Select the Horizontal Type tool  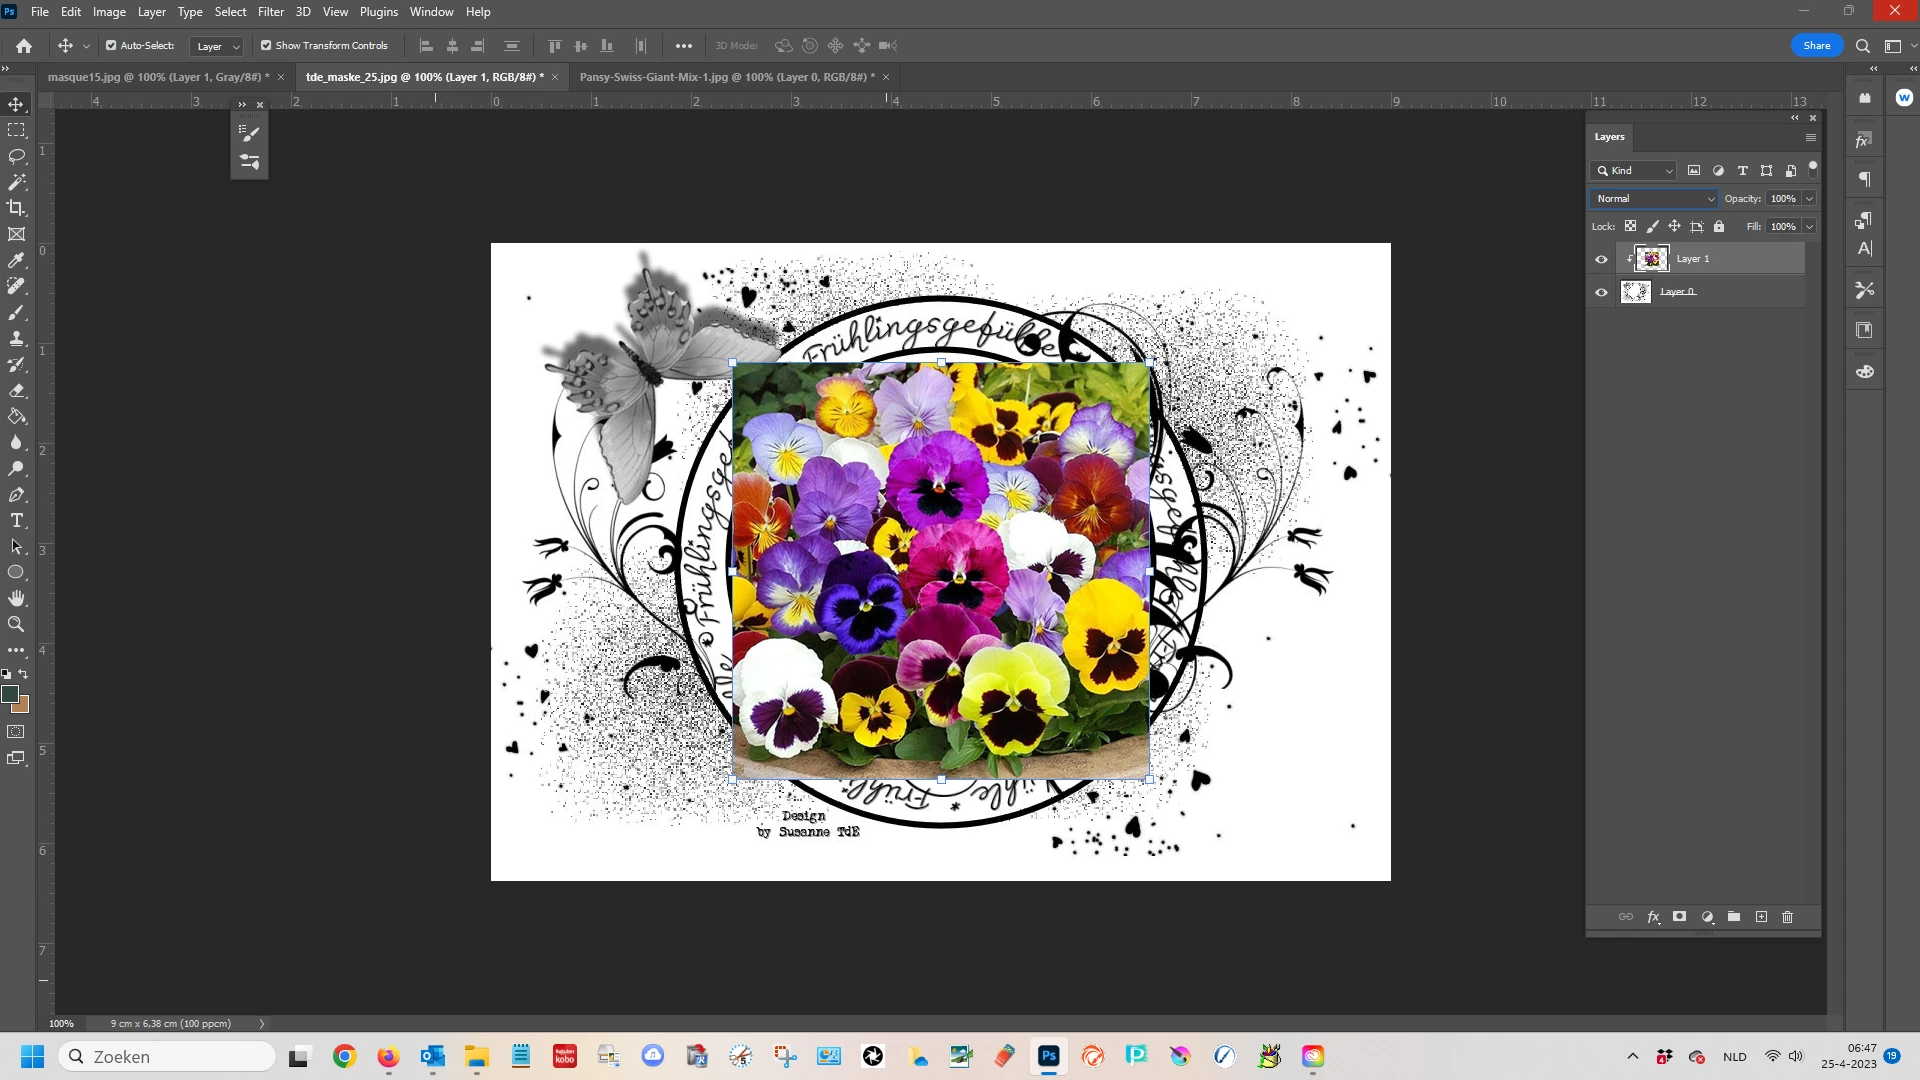click(x=16, y=521)
